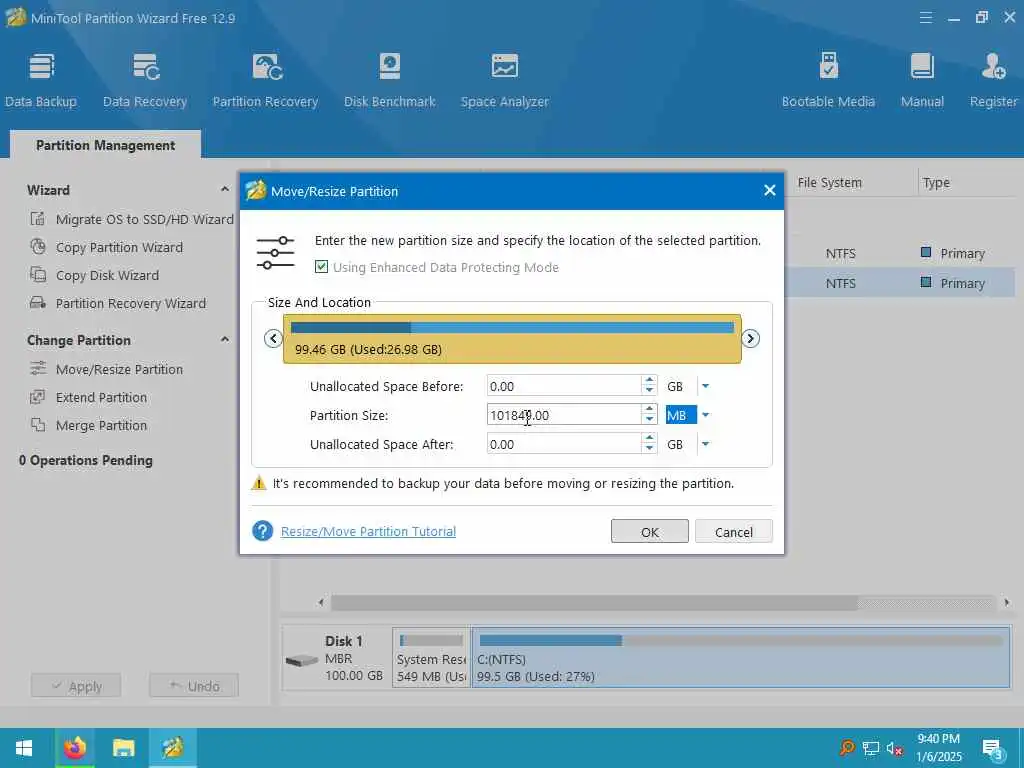1024x768 pixels.
Task: Open the Data Backup tool
Action: (40, 80)
